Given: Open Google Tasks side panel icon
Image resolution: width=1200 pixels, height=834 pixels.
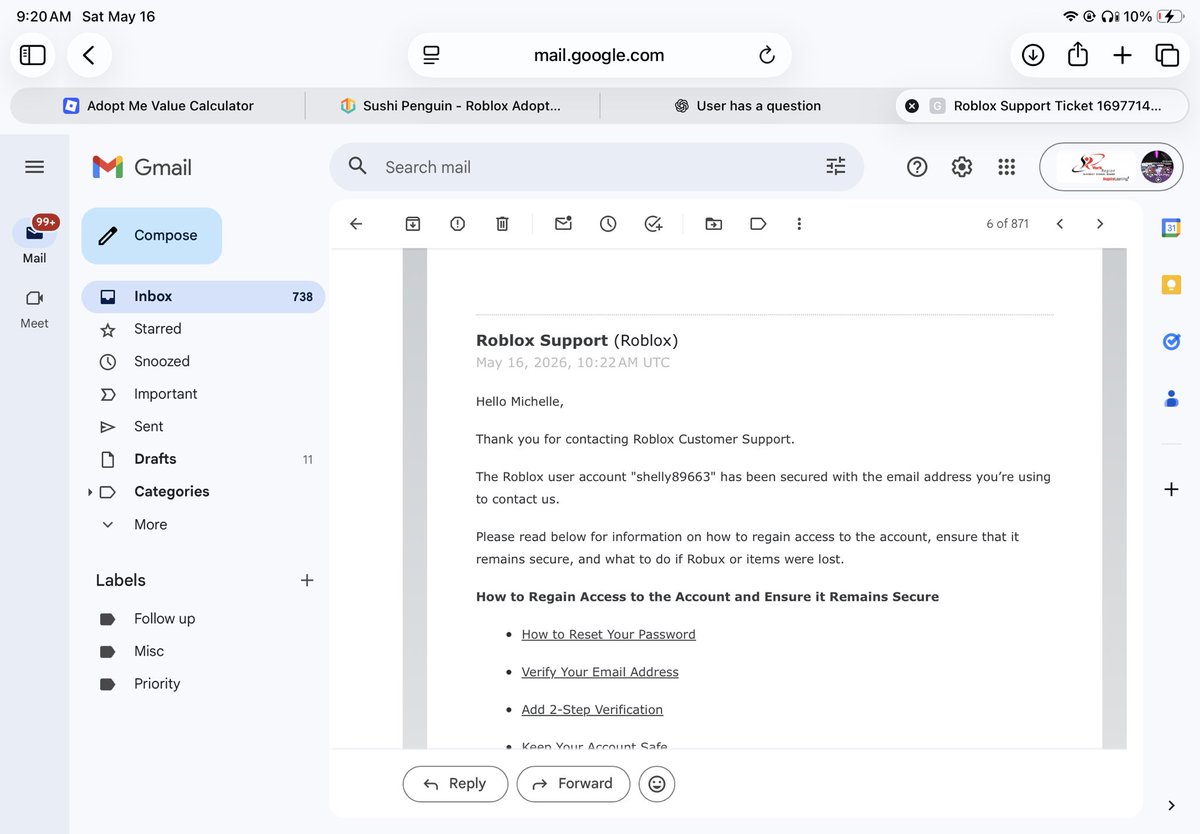Looking at the screenshot, I should coord(1171,342).
